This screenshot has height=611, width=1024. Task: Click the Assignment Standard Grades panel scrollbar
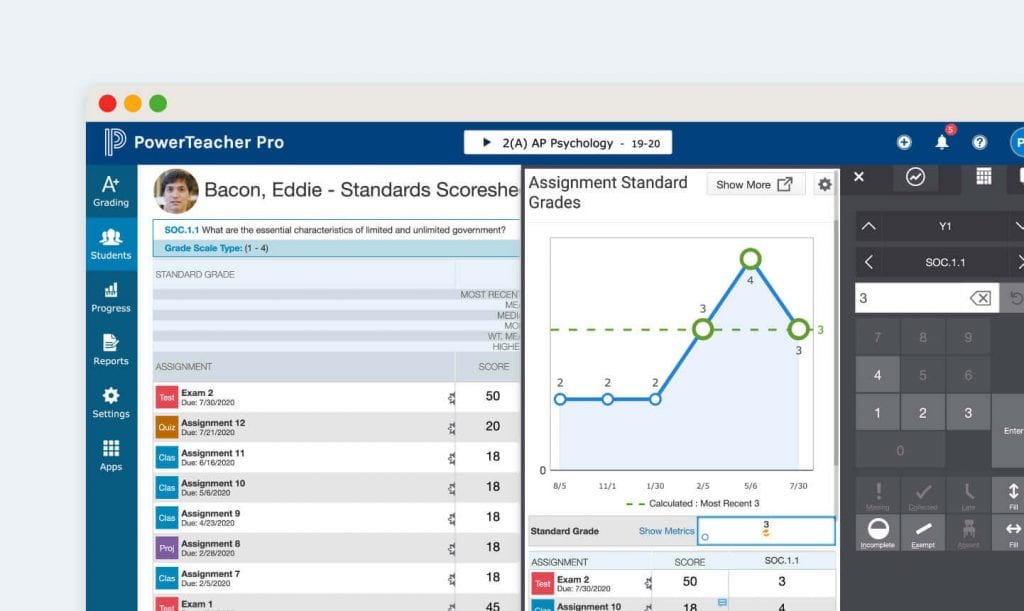click(837, 344)
